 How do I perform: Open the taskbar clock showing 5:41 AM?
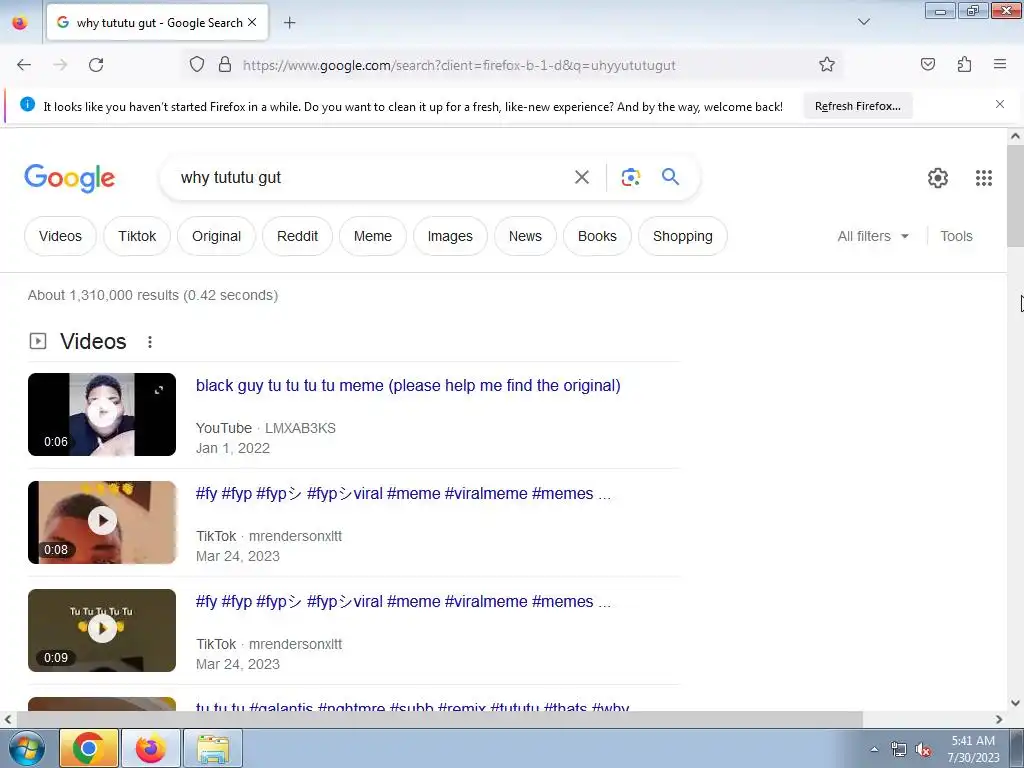click(973, 749)
